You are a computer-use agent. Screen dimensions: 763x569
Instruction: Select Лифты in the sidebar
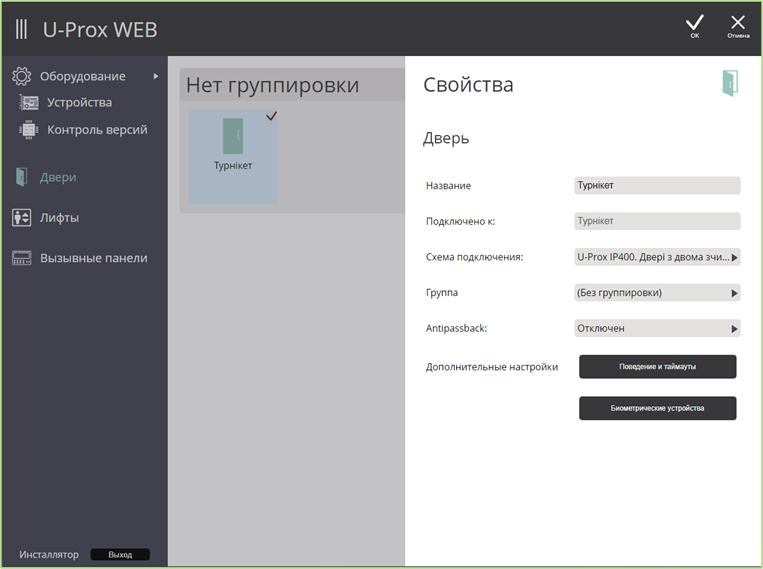pyautogui.click(x=59, y=218)
